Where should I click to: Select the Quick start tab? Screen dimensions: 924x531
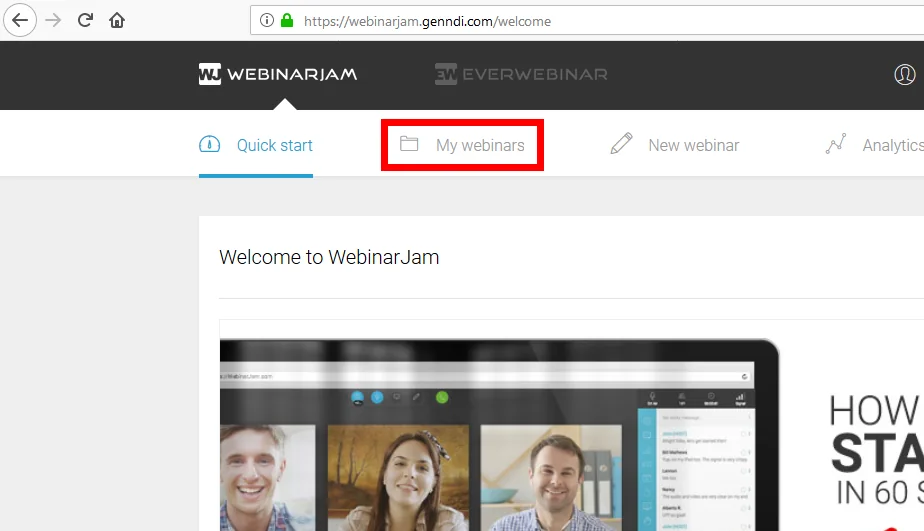click(x=256, y=146)
